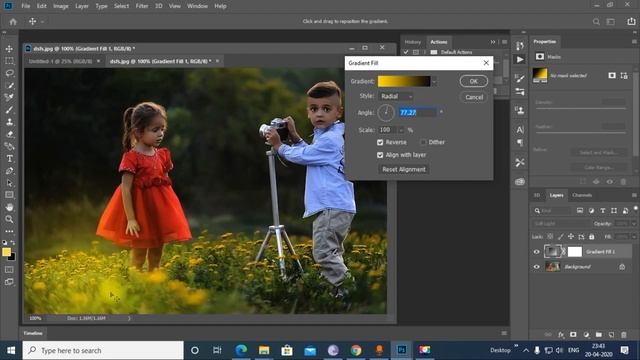Click OK in Gradient Fill dialog
The width and height of the screenshot is (640, 360).
pyautogui.click(x=473, y=81)
